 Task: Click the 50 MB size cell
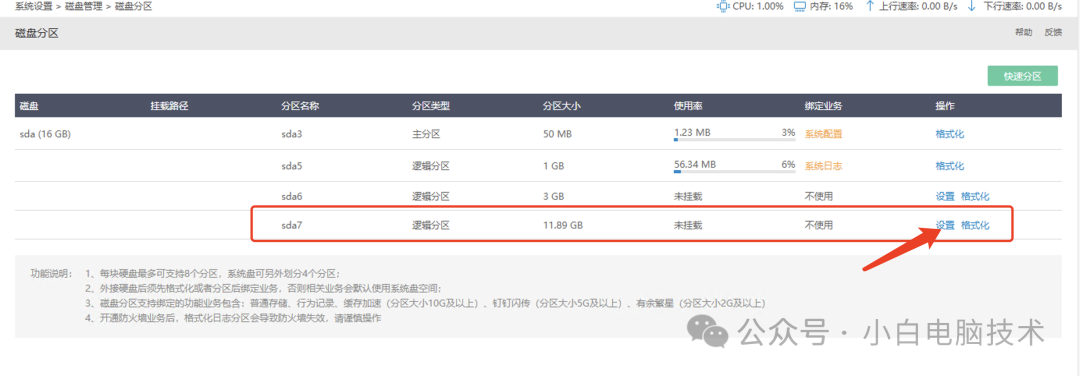pyautogui.click(x=557, y=134)
